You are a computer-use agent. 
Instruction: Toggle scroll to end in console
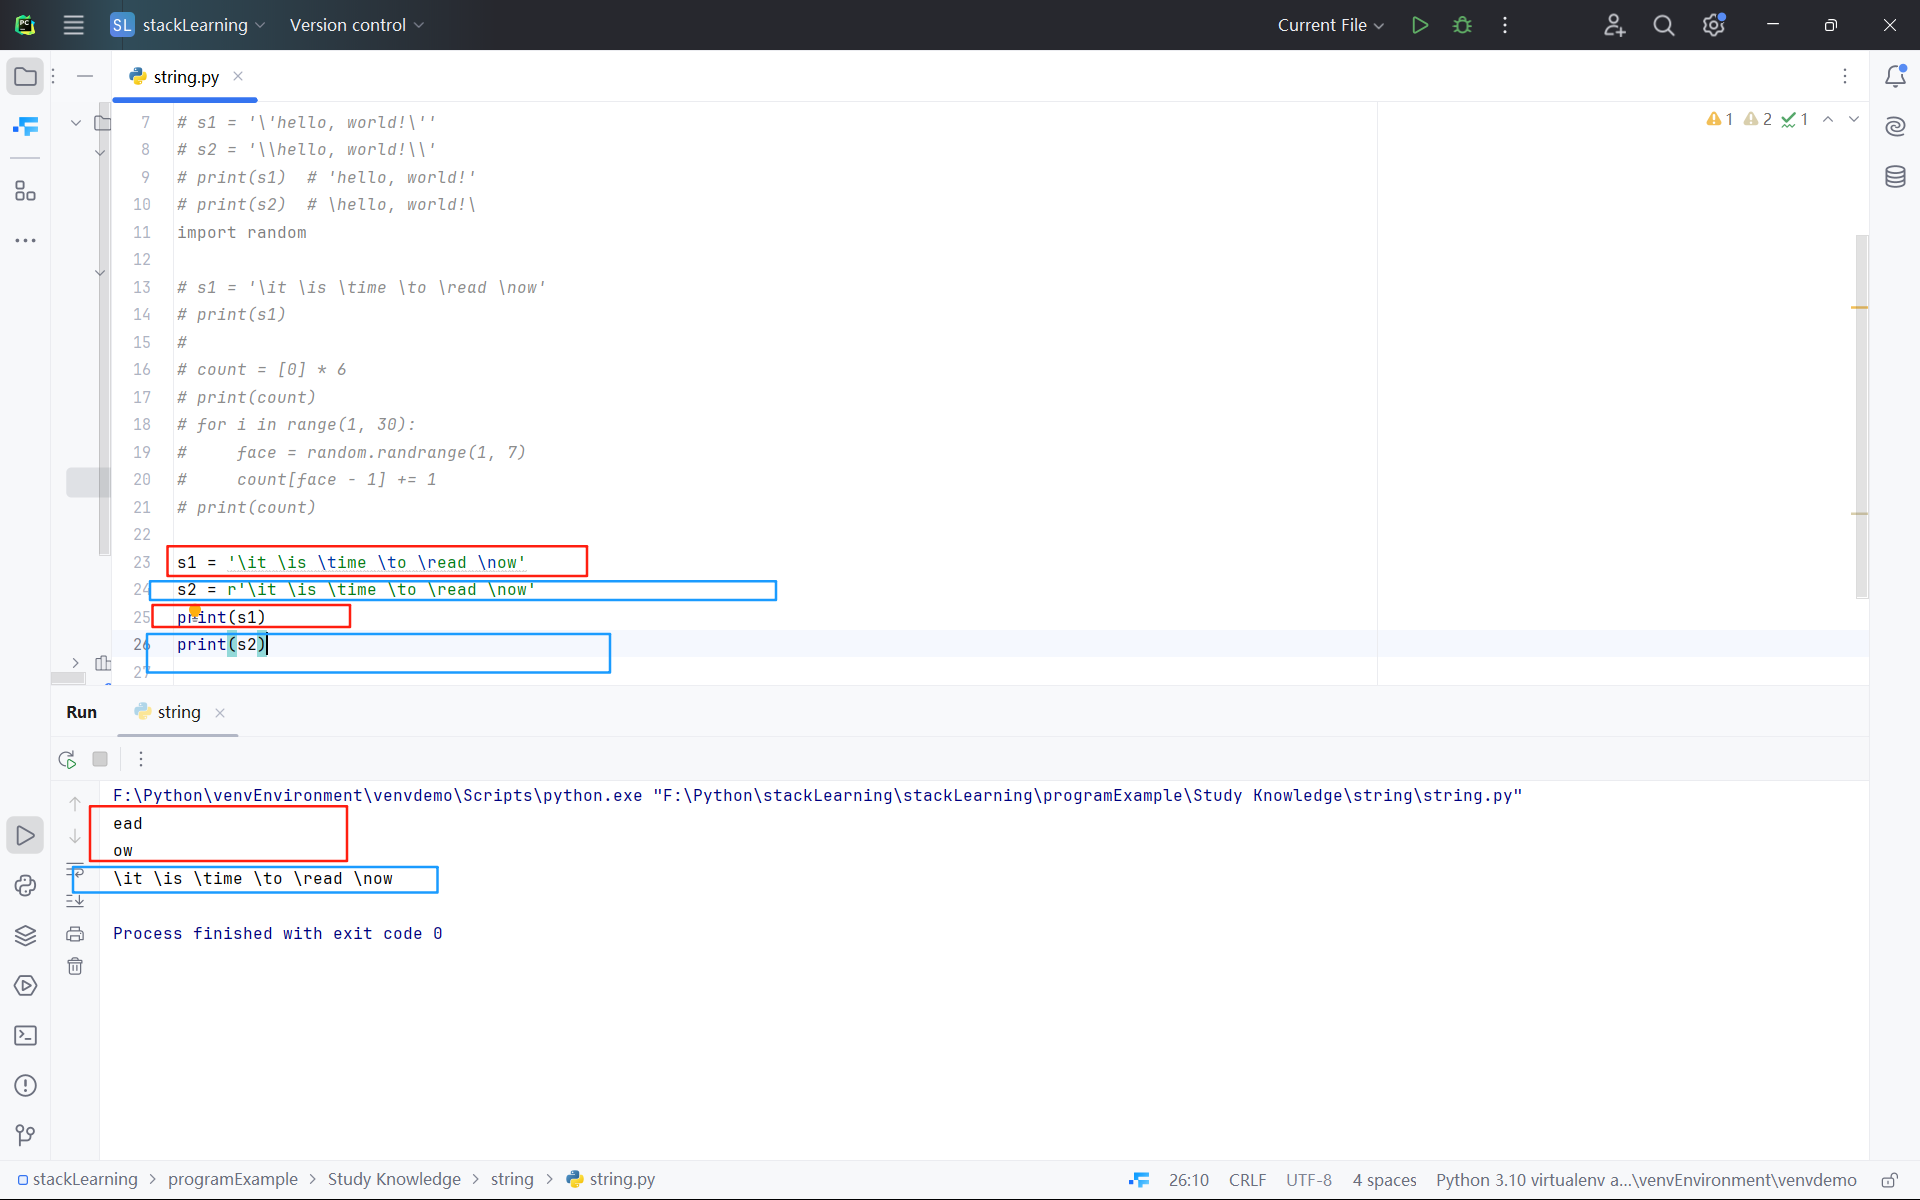[x=75, y=901]
